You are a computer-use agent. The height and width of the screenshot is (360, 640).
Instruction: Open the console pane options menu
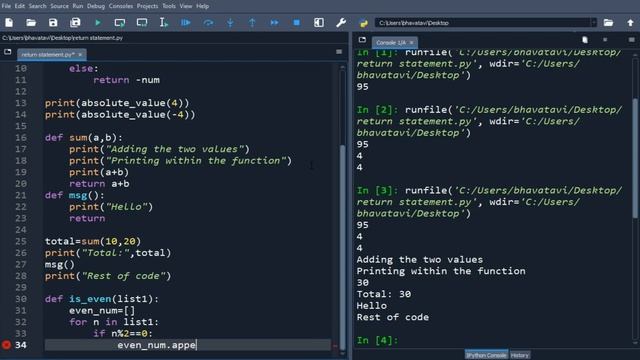tap(631, 40)
